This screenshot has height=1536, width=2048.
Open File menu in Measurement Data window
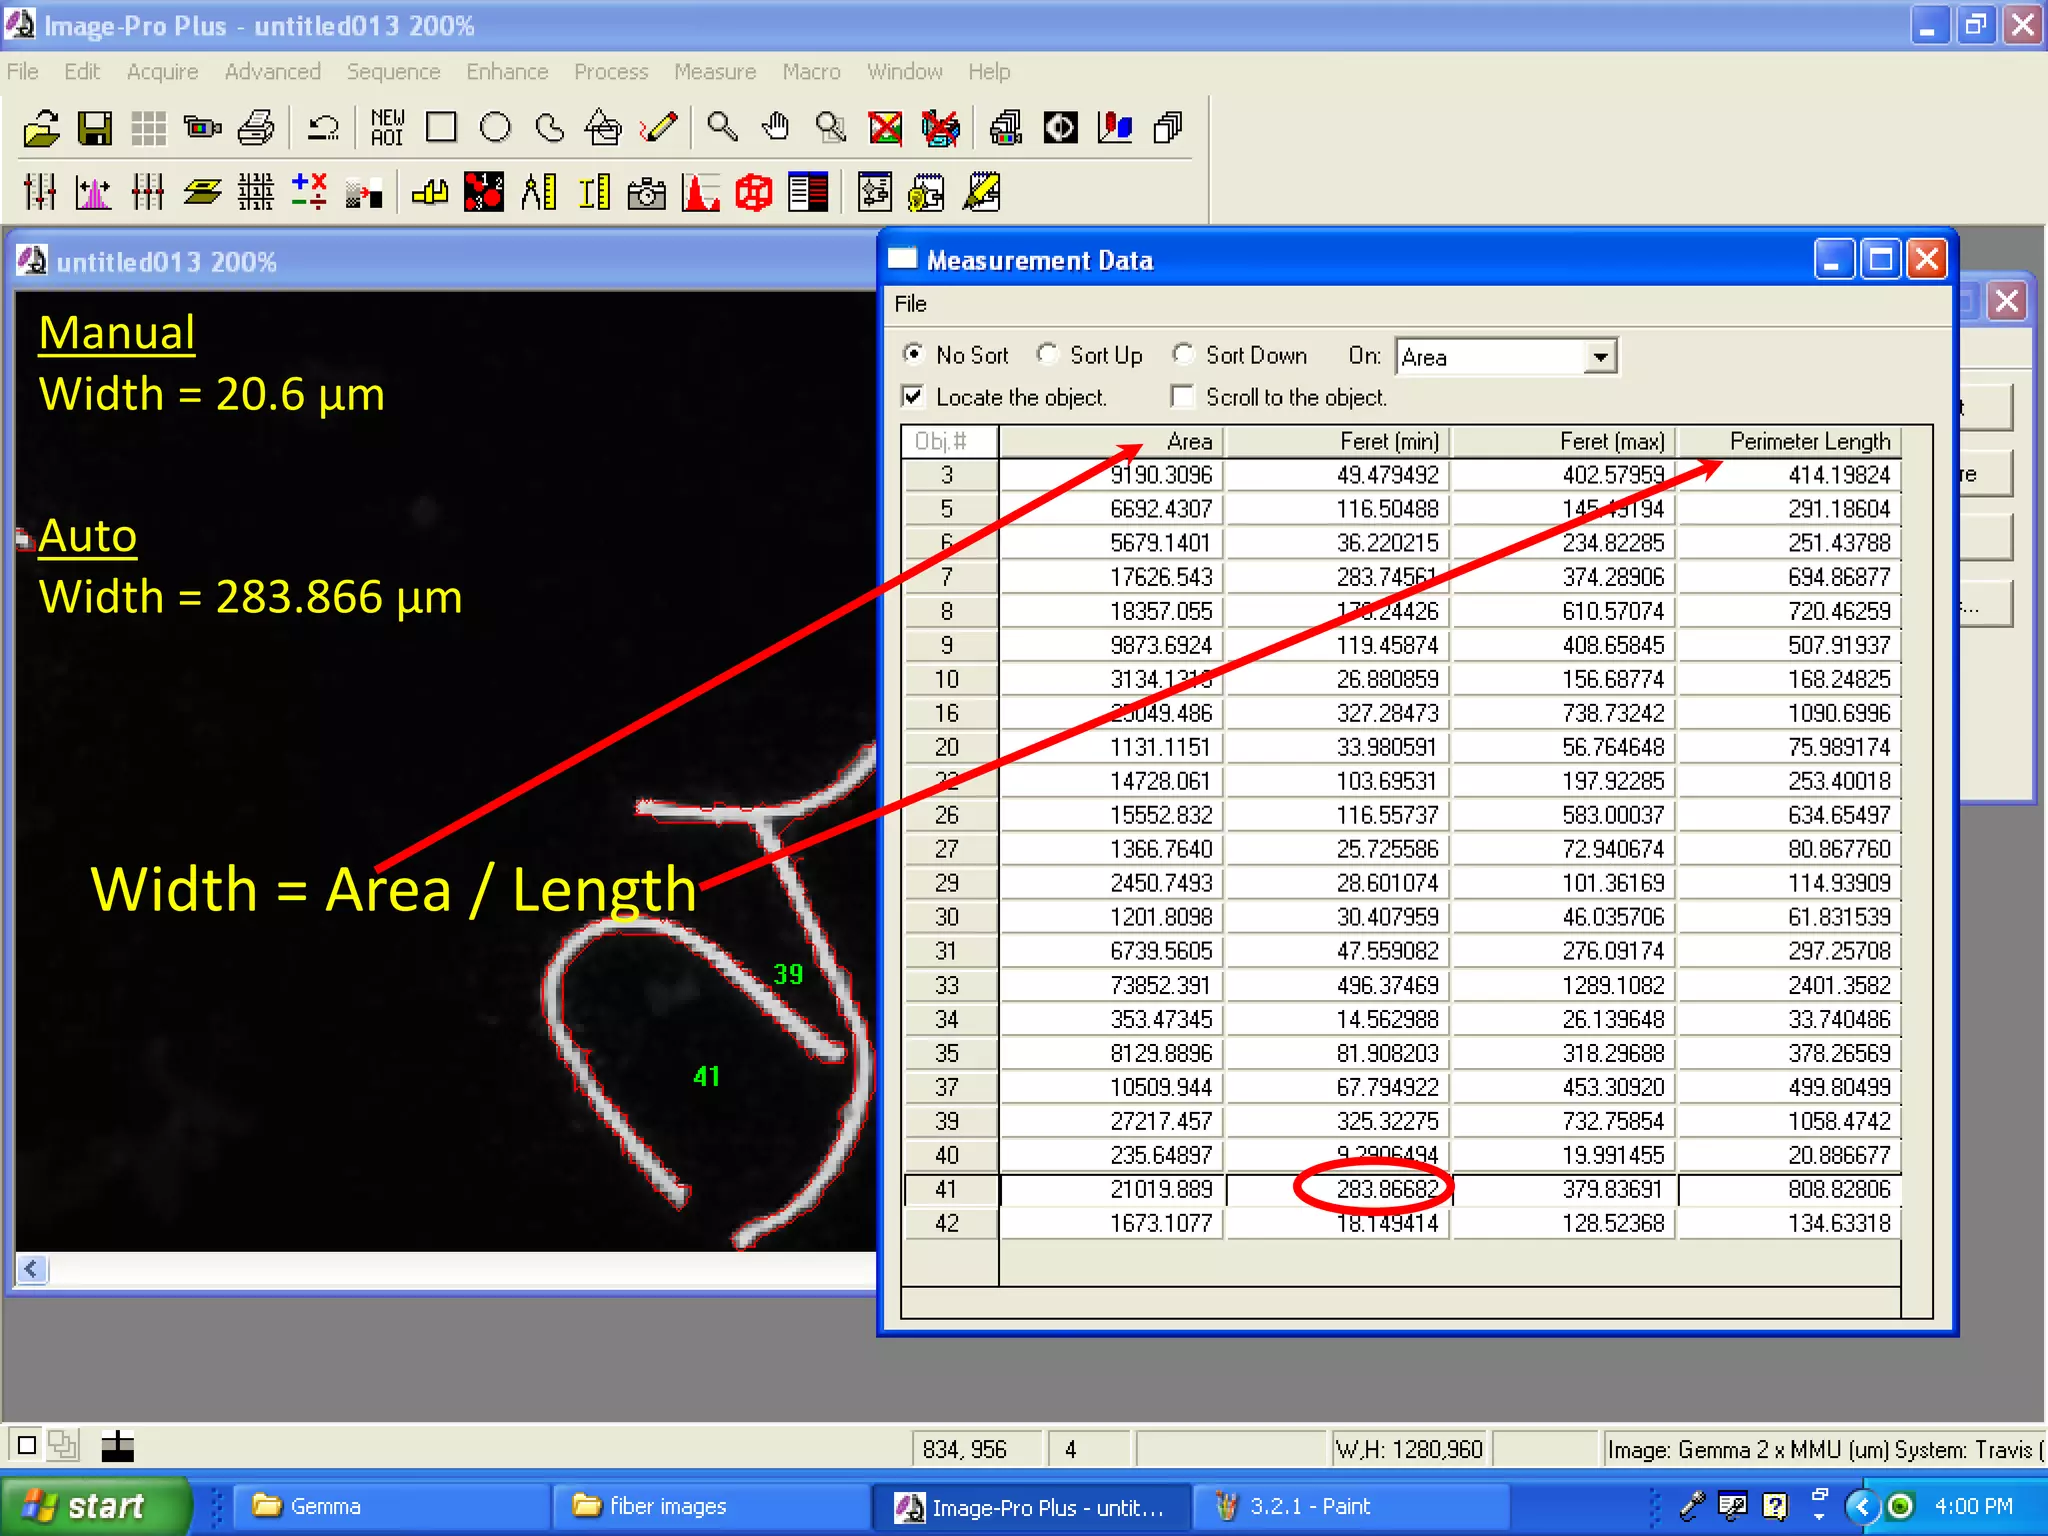[910, 304]
